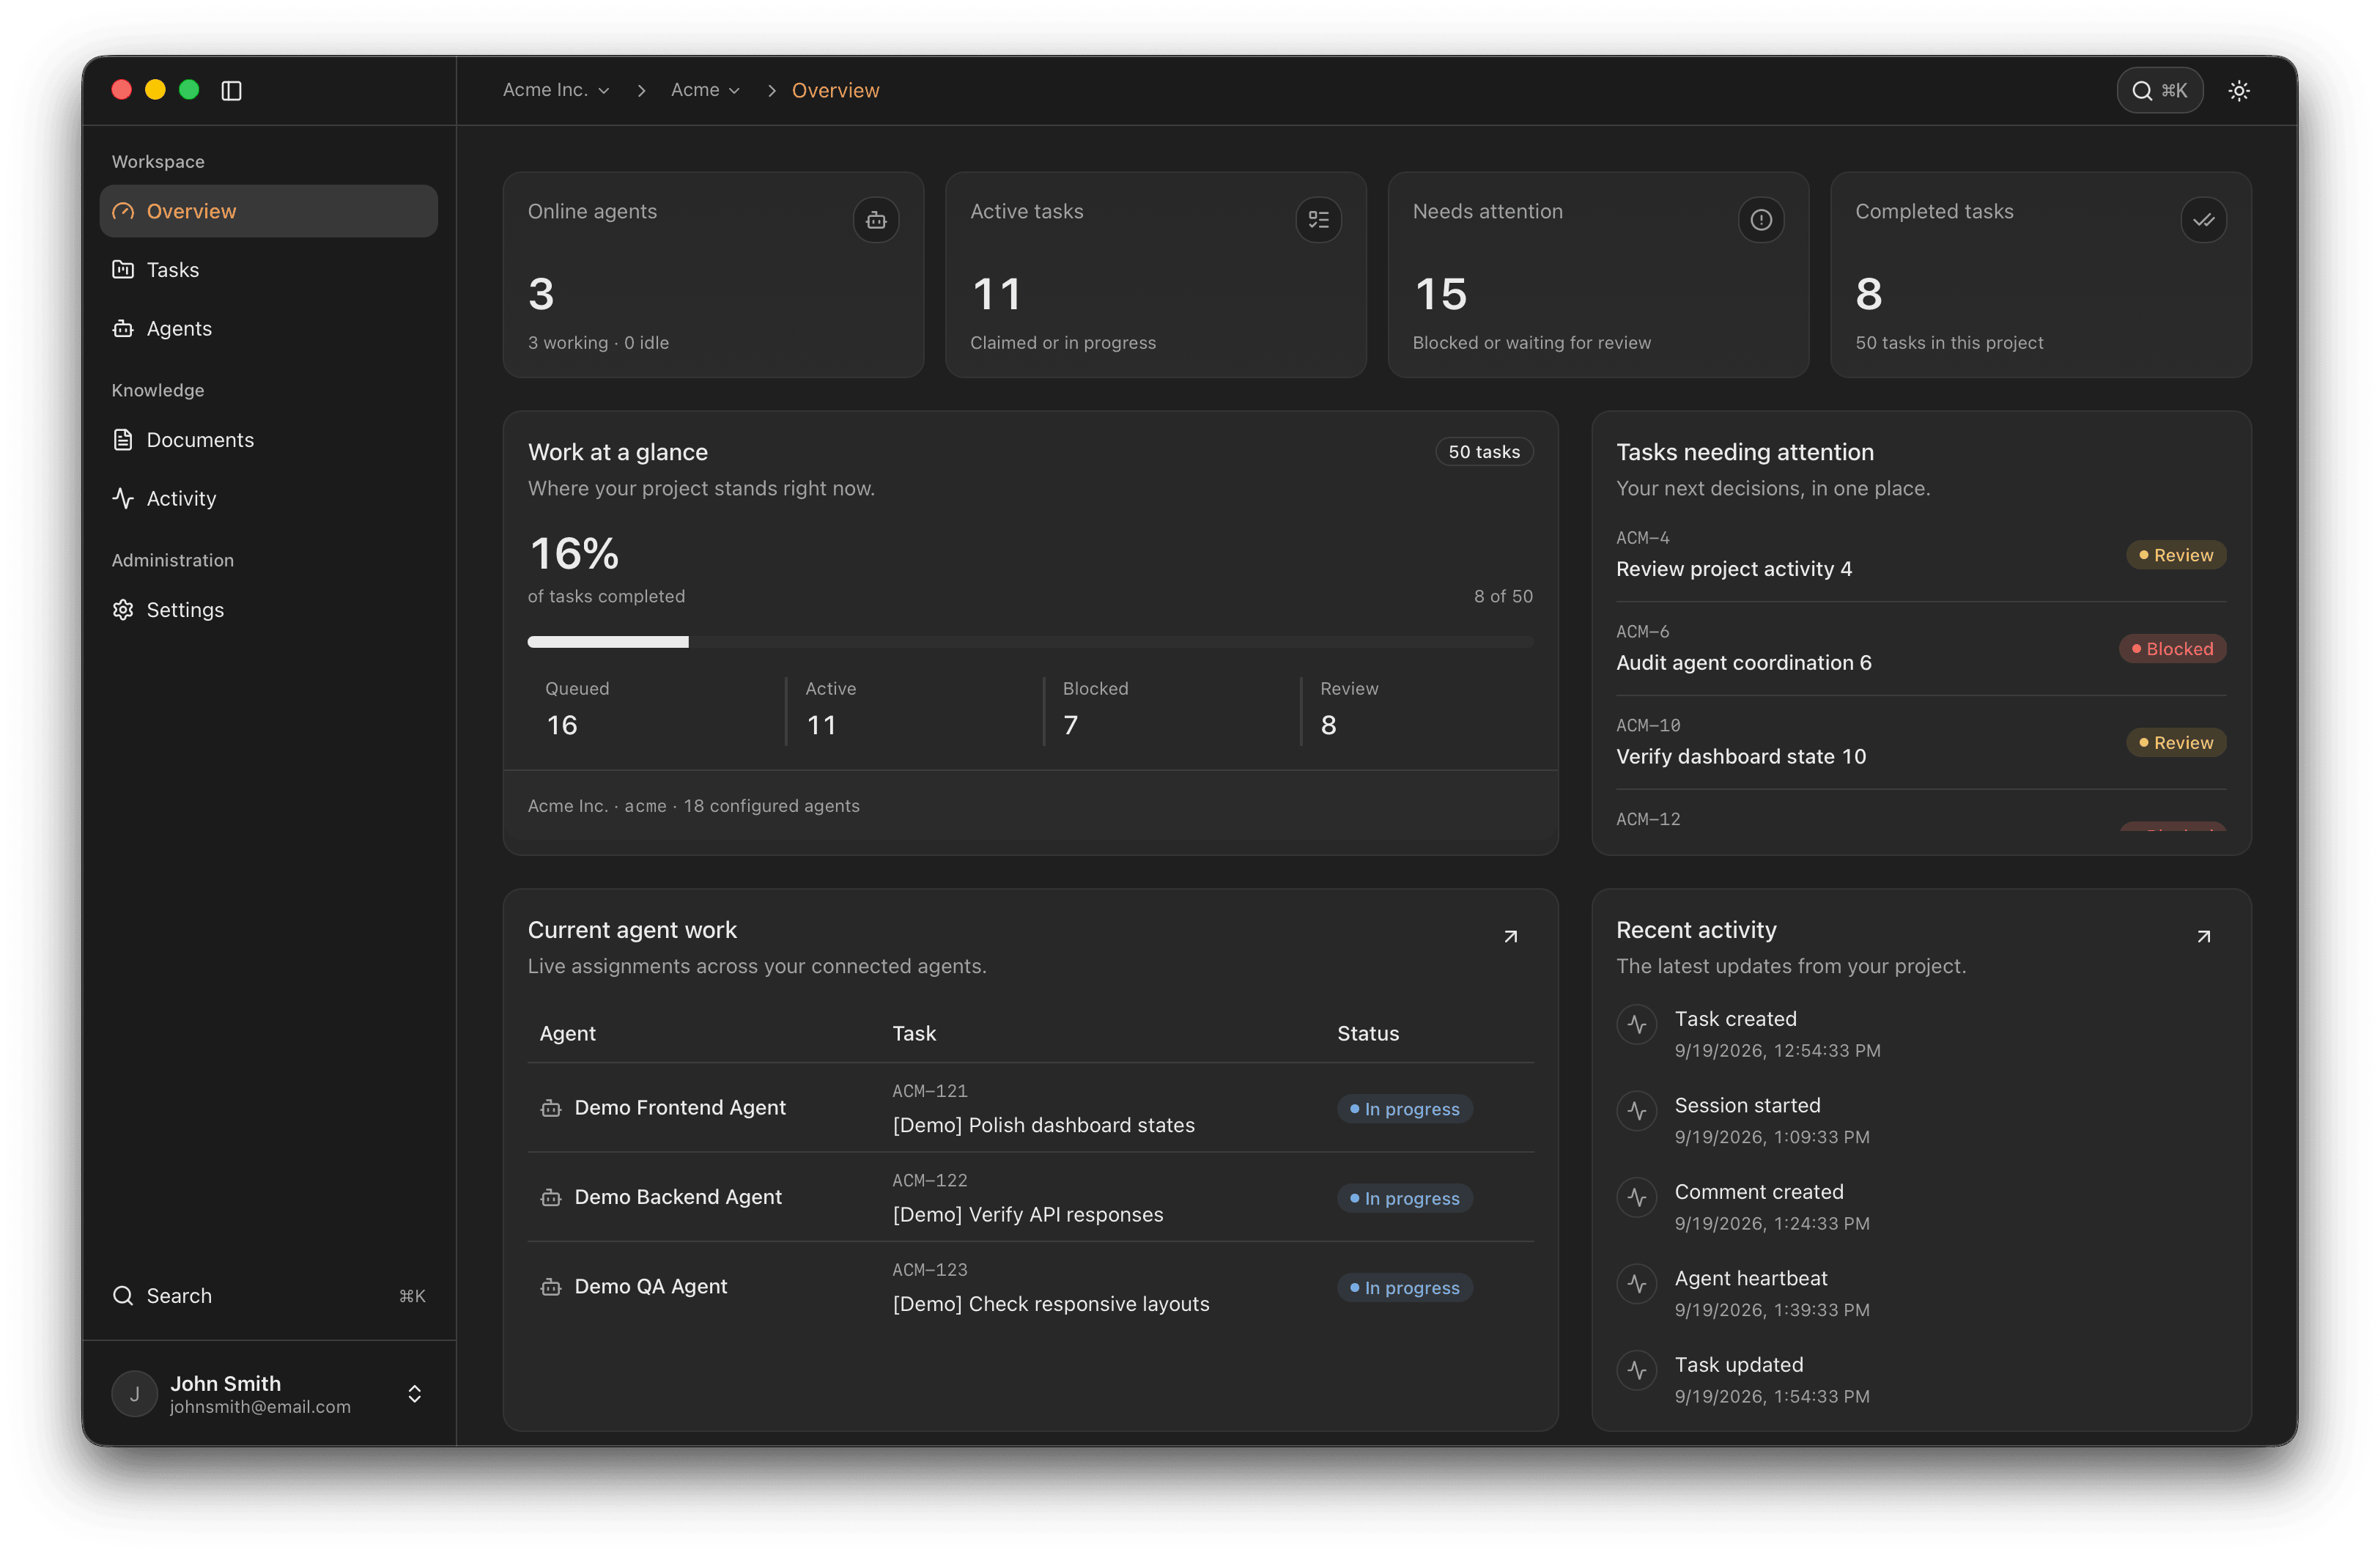Click pulse icon beside Comment created
Viewport: 2380px width, 1555px height.
(x=1637, y=1197)
